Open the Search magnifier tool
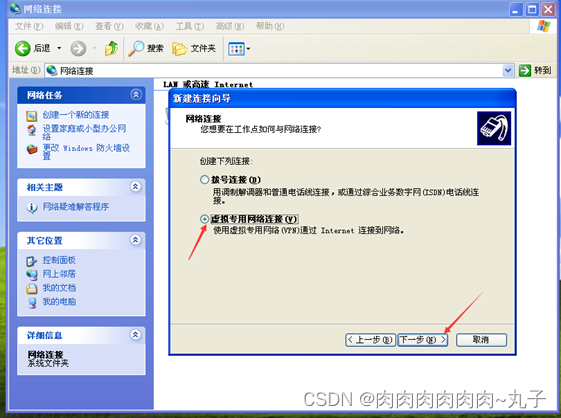The image size is (561, 418). point(136,48)
